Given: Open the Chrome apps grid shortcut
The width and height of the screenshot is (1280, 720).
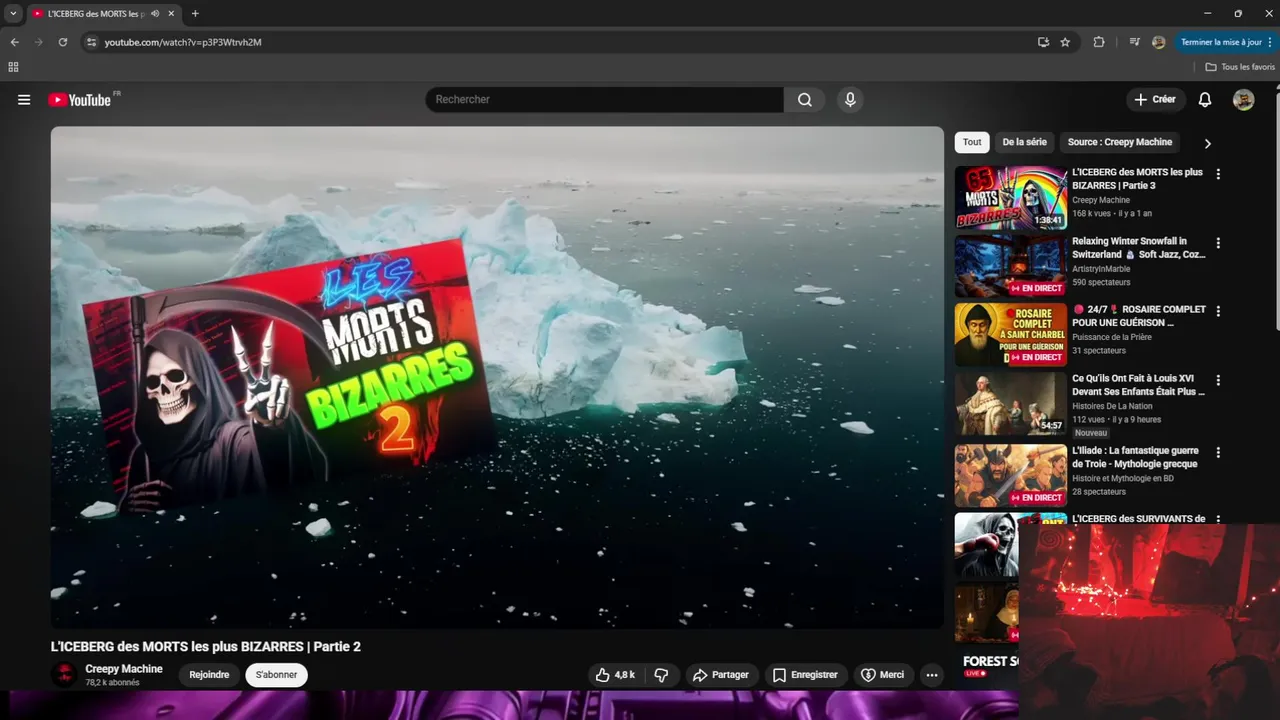Looking at the screenshot, I should coord(13,67).
